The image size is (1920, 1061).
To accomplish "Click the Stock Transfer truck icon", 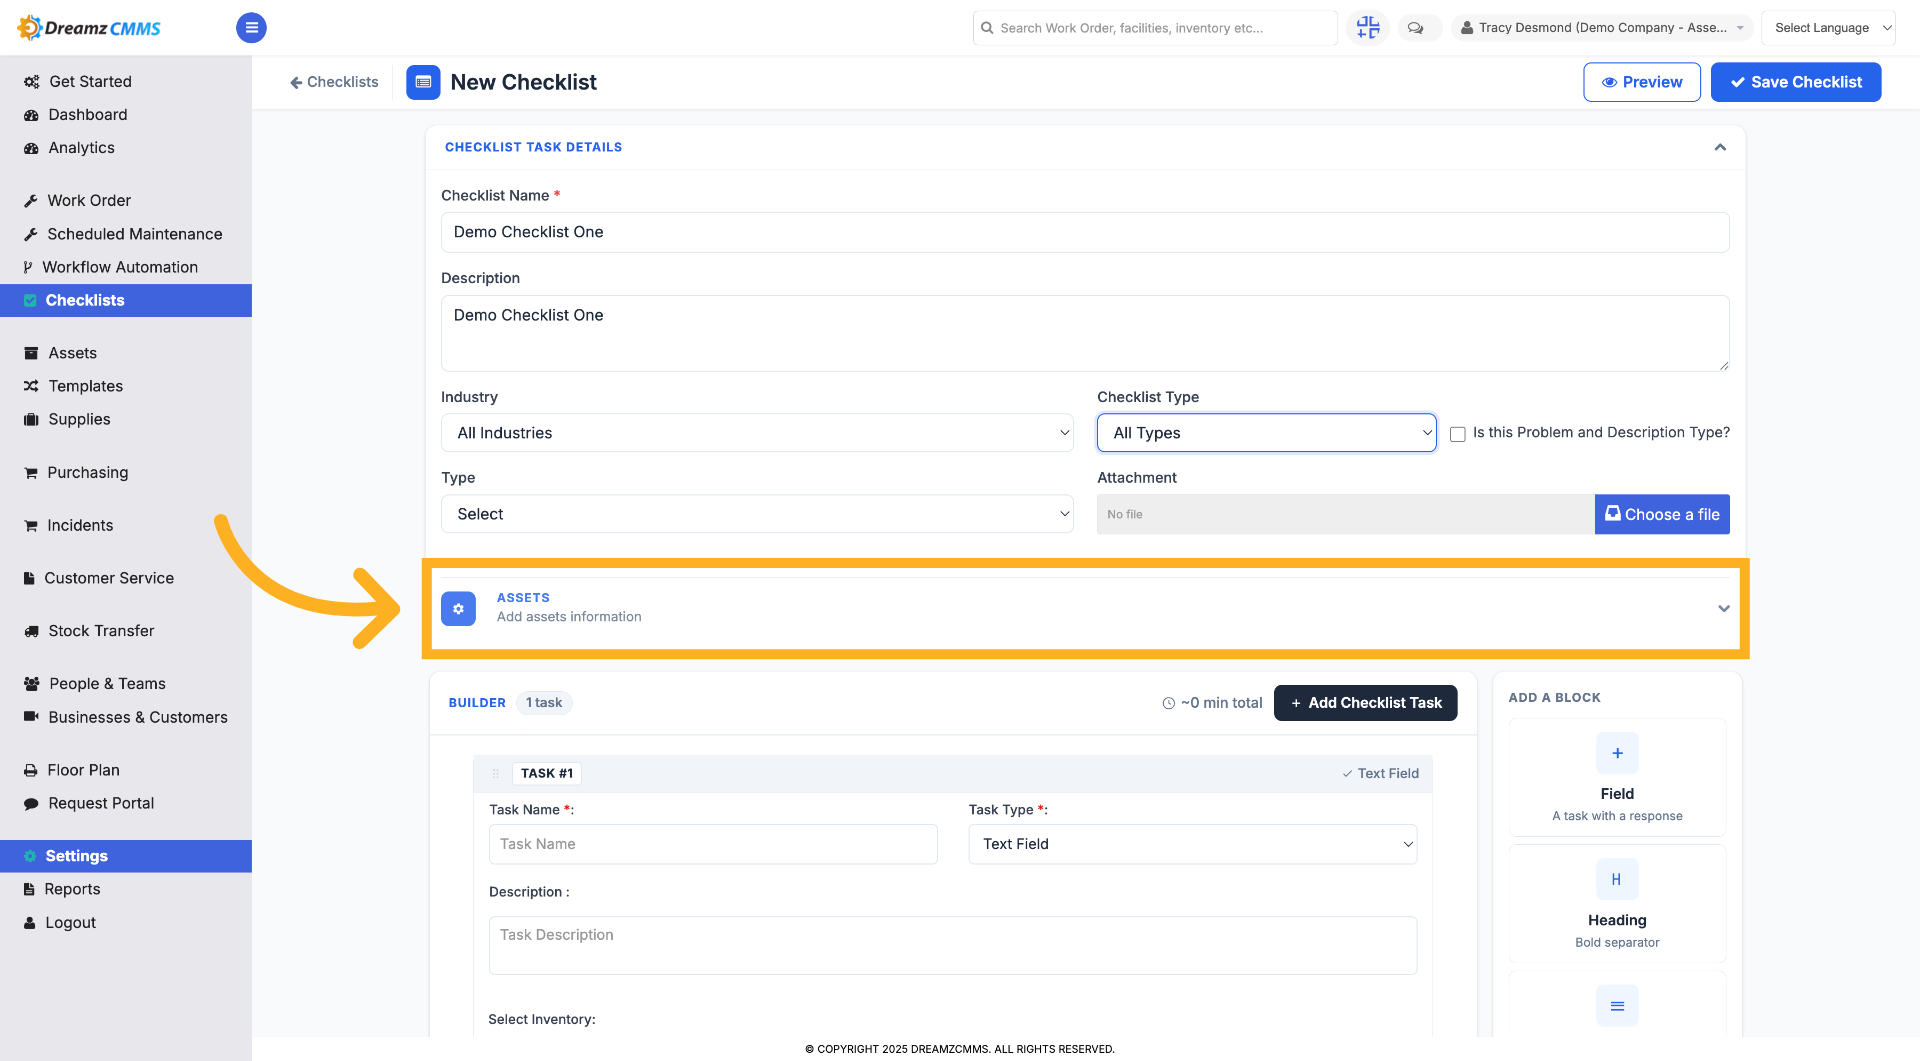I will click(31, 631).
